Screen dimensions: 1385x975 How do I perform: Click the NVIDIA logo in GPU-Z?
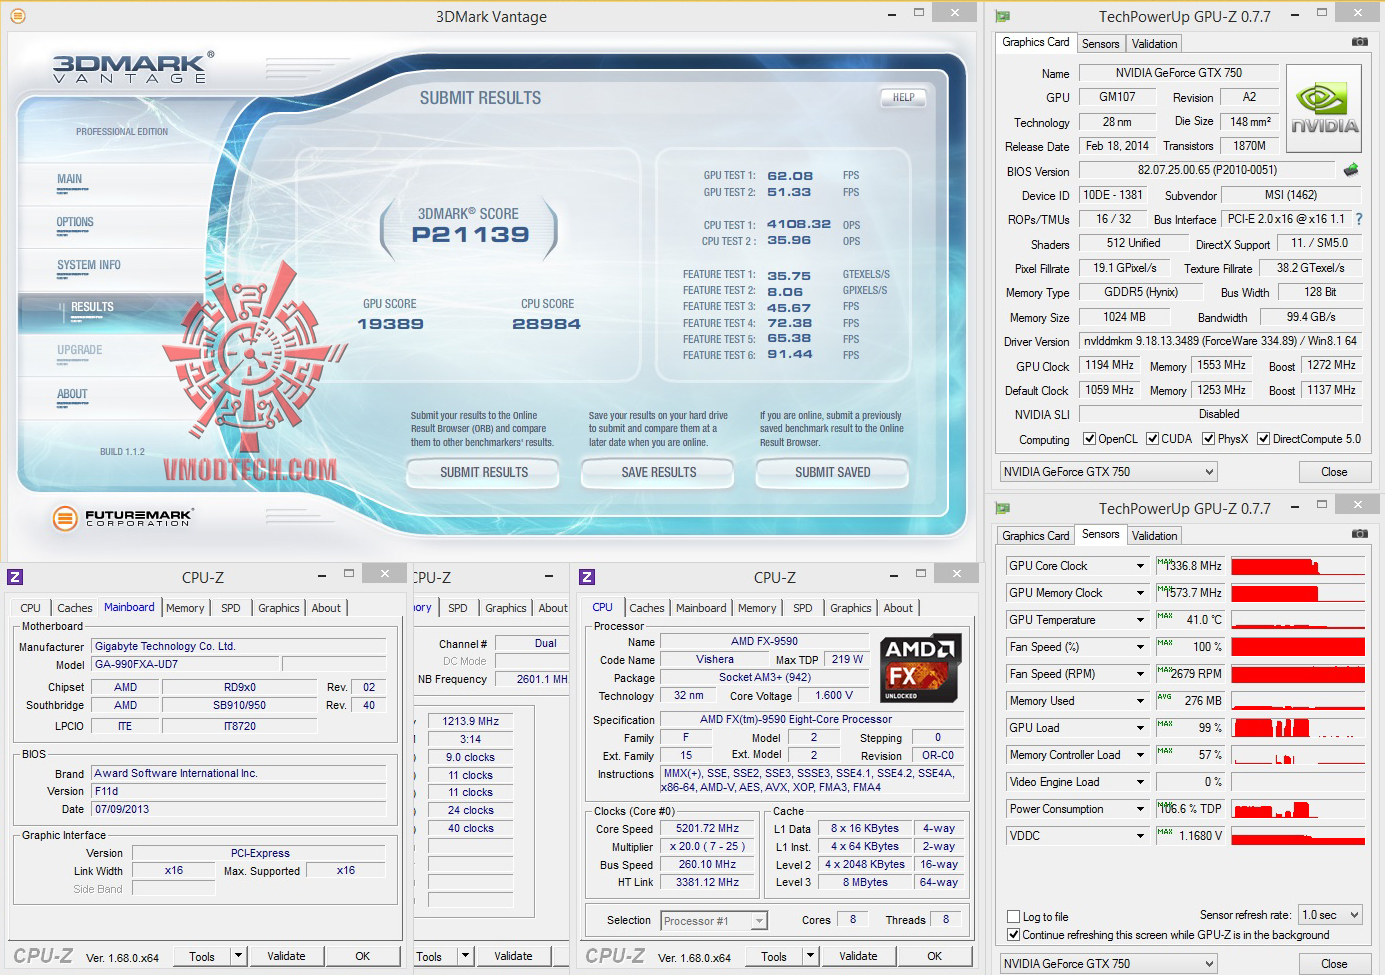[1324, 108]
